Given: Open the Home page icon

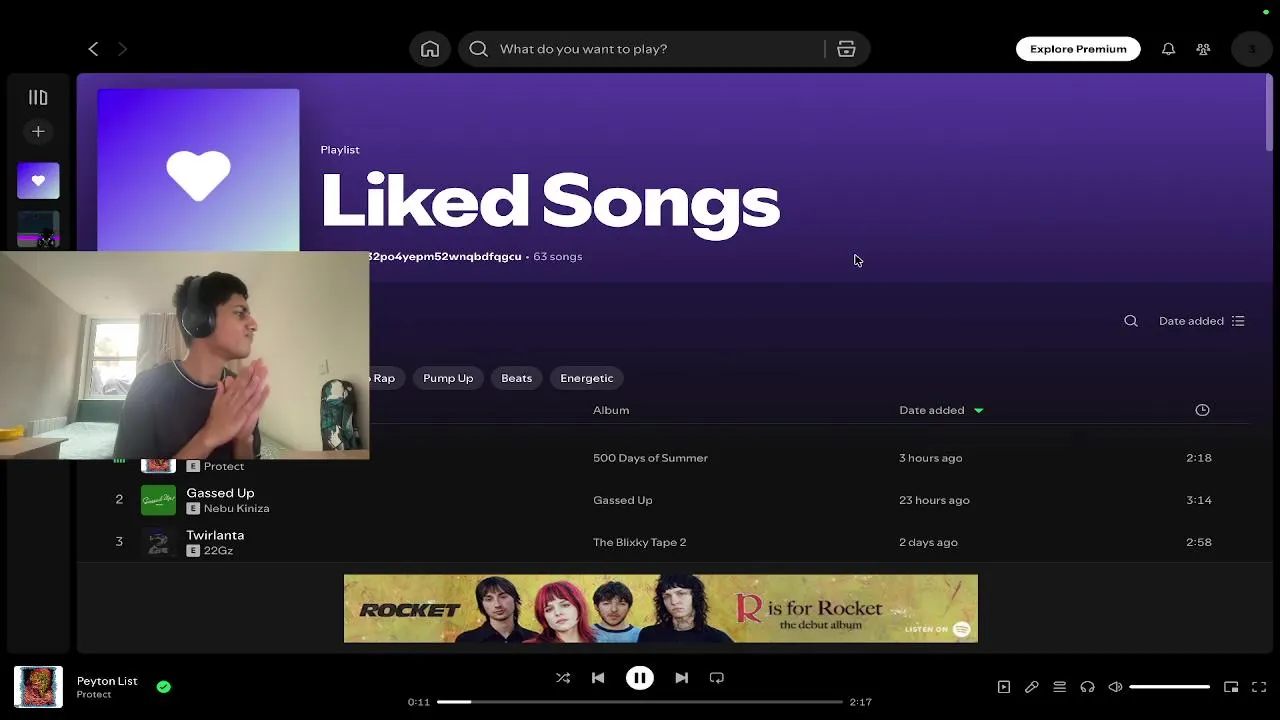Looking at the screenshot, I should (430, 49).
